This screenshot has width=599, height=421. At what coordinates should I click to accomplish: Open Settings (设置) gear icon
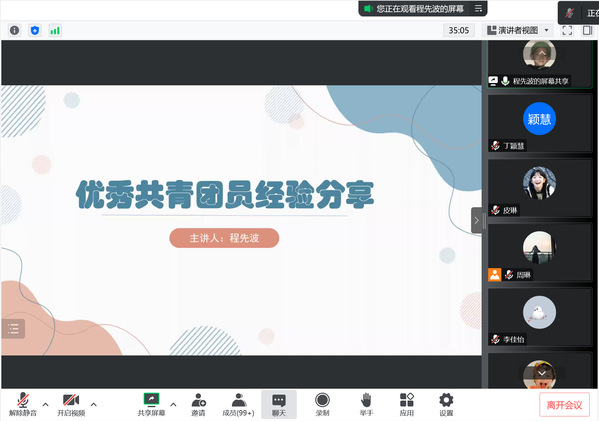446,405
